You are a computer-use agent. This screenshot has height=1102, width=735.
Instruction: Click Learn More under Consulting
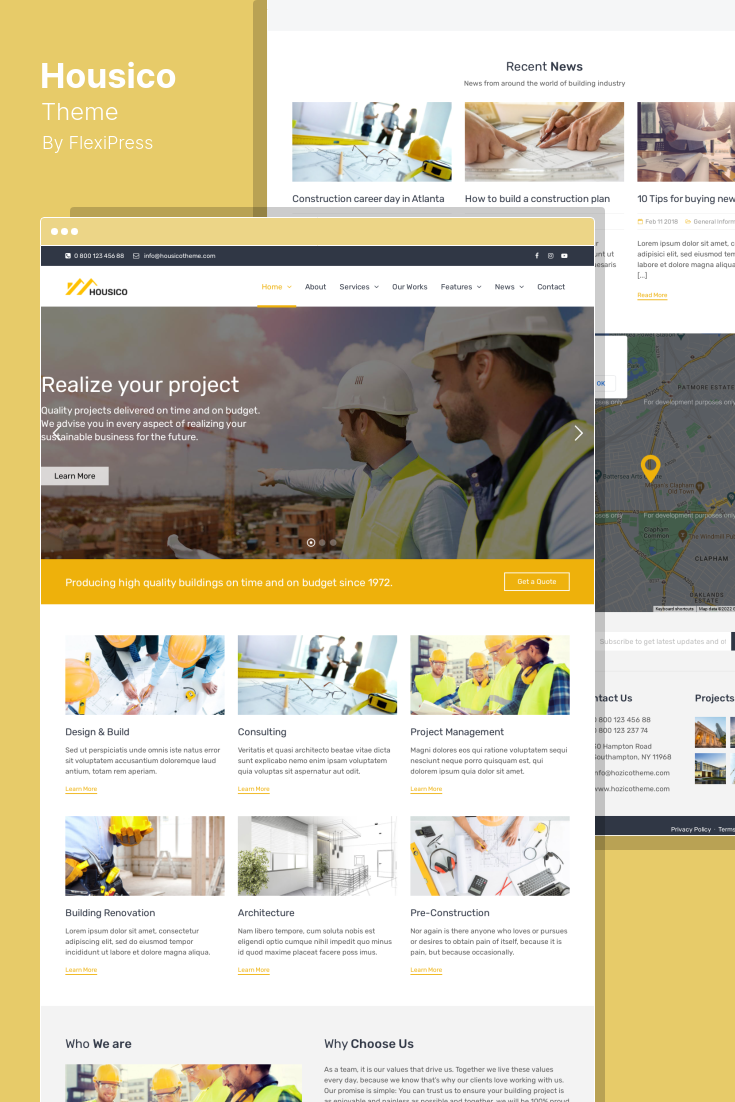coord(254,789)
